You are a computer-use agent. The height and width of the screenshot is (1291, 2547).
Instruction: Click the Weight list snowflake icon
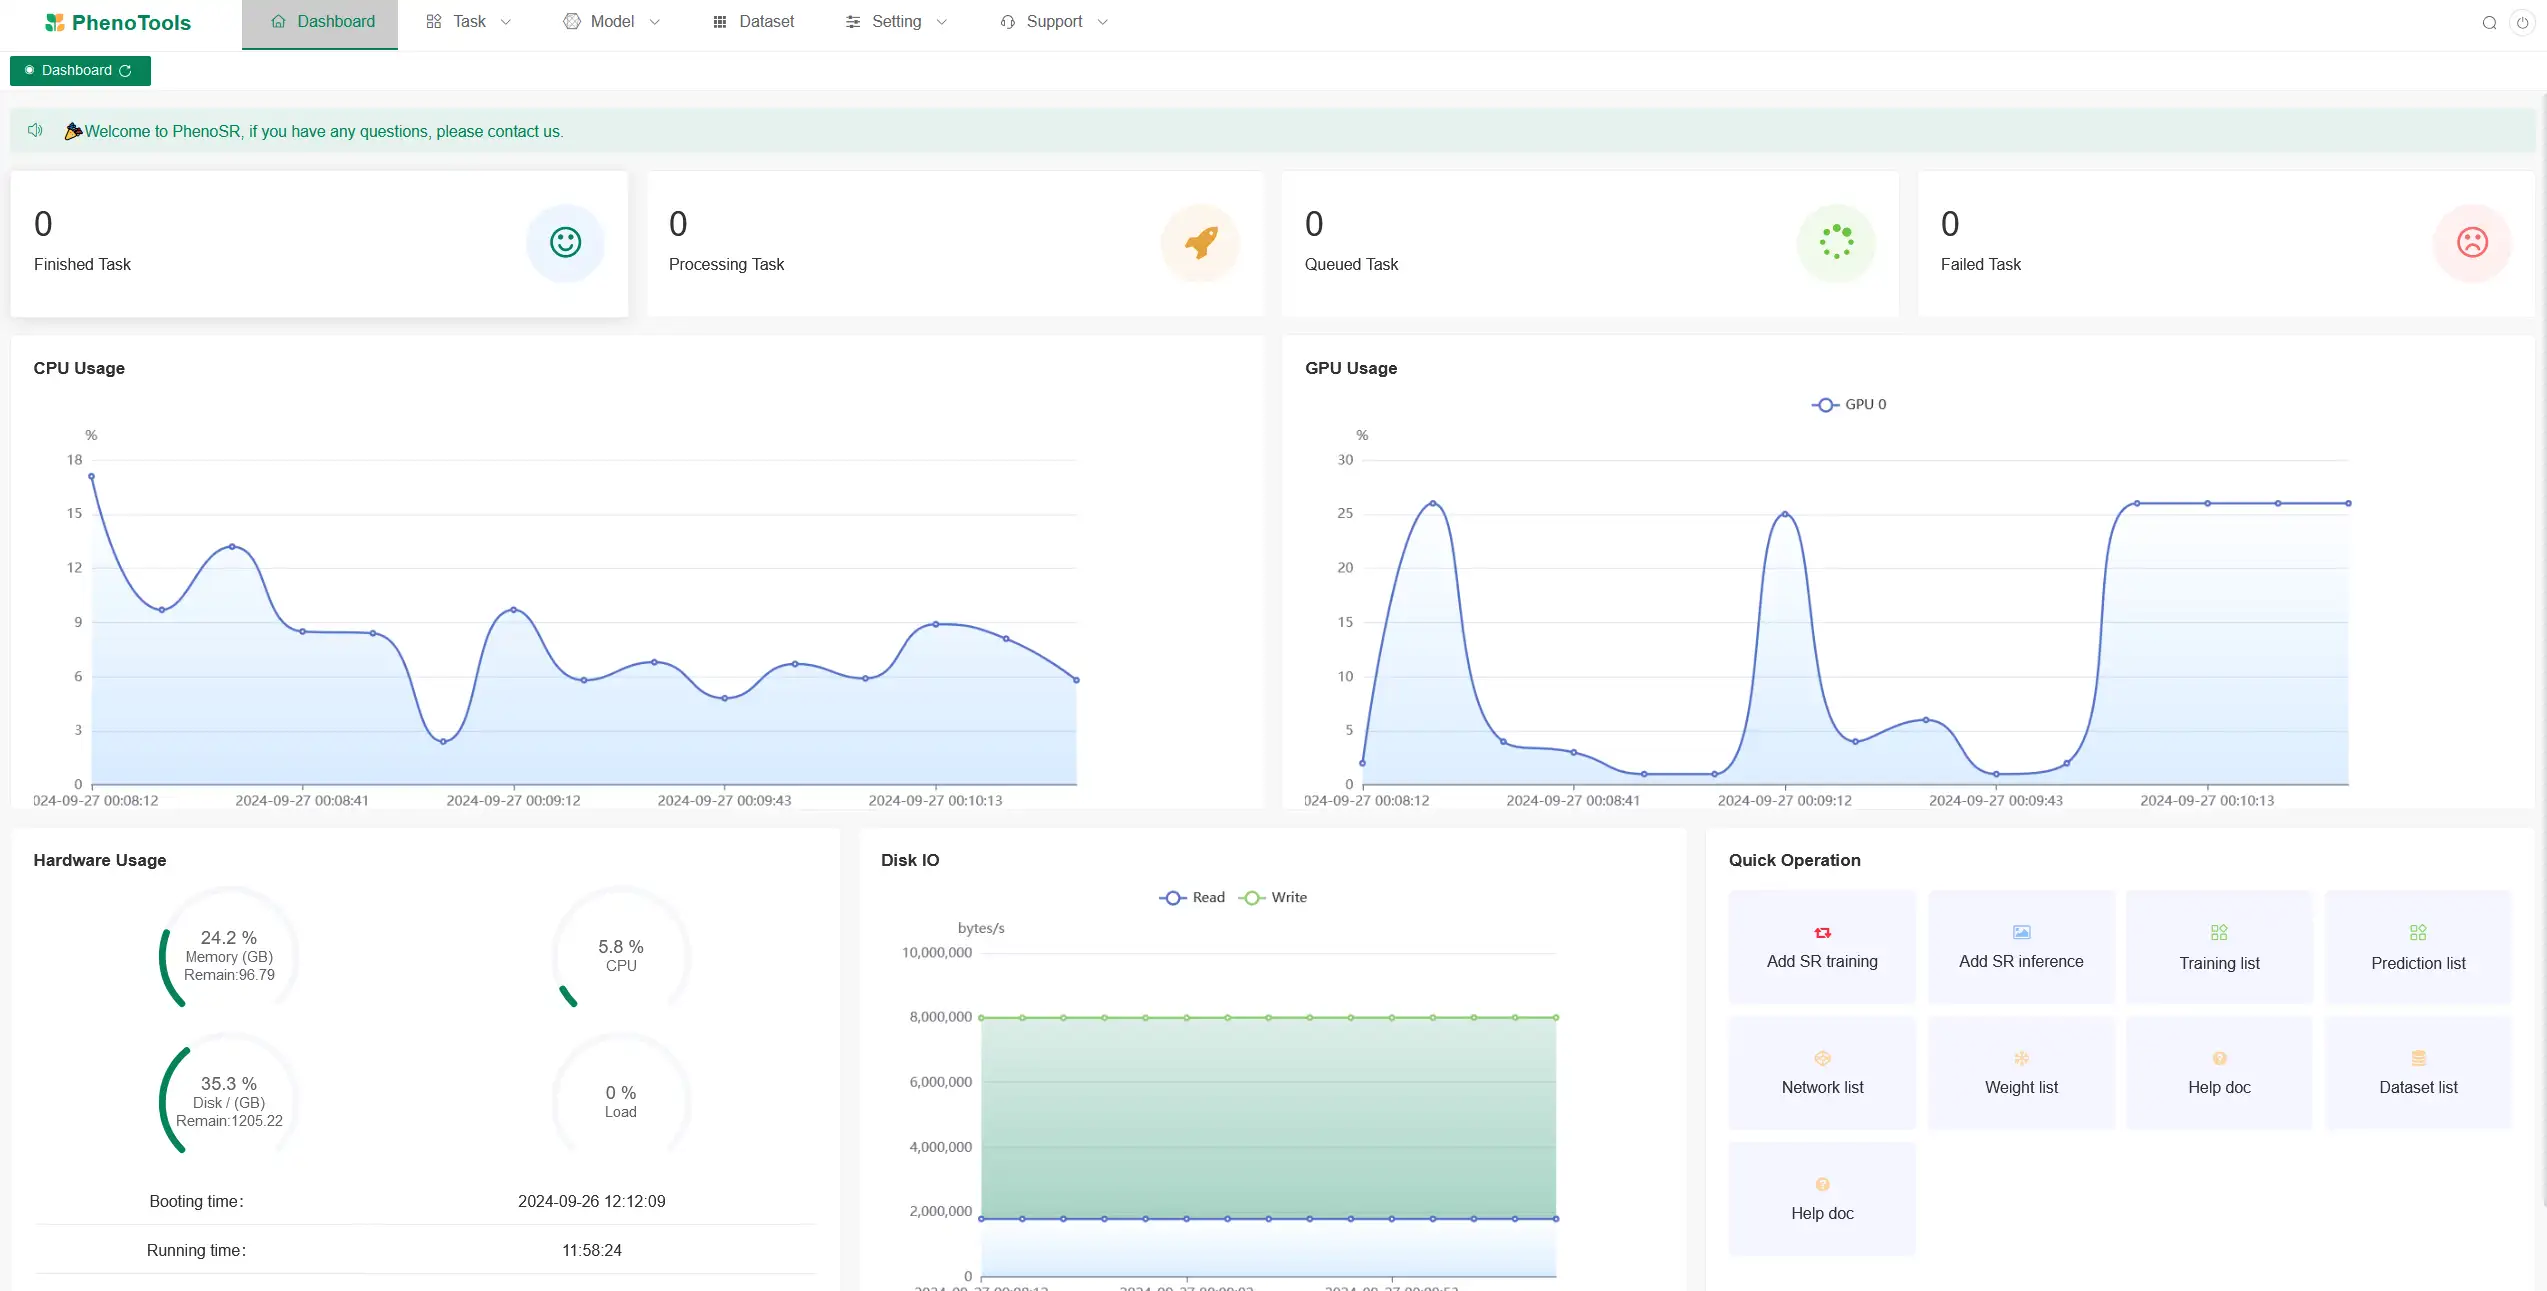(x=2021, y=1058)
